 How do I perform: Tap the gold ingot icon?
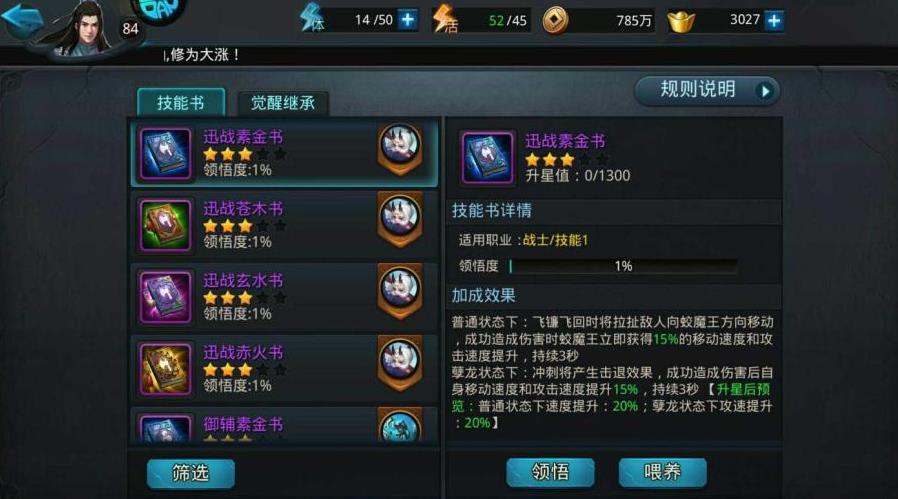681,22
